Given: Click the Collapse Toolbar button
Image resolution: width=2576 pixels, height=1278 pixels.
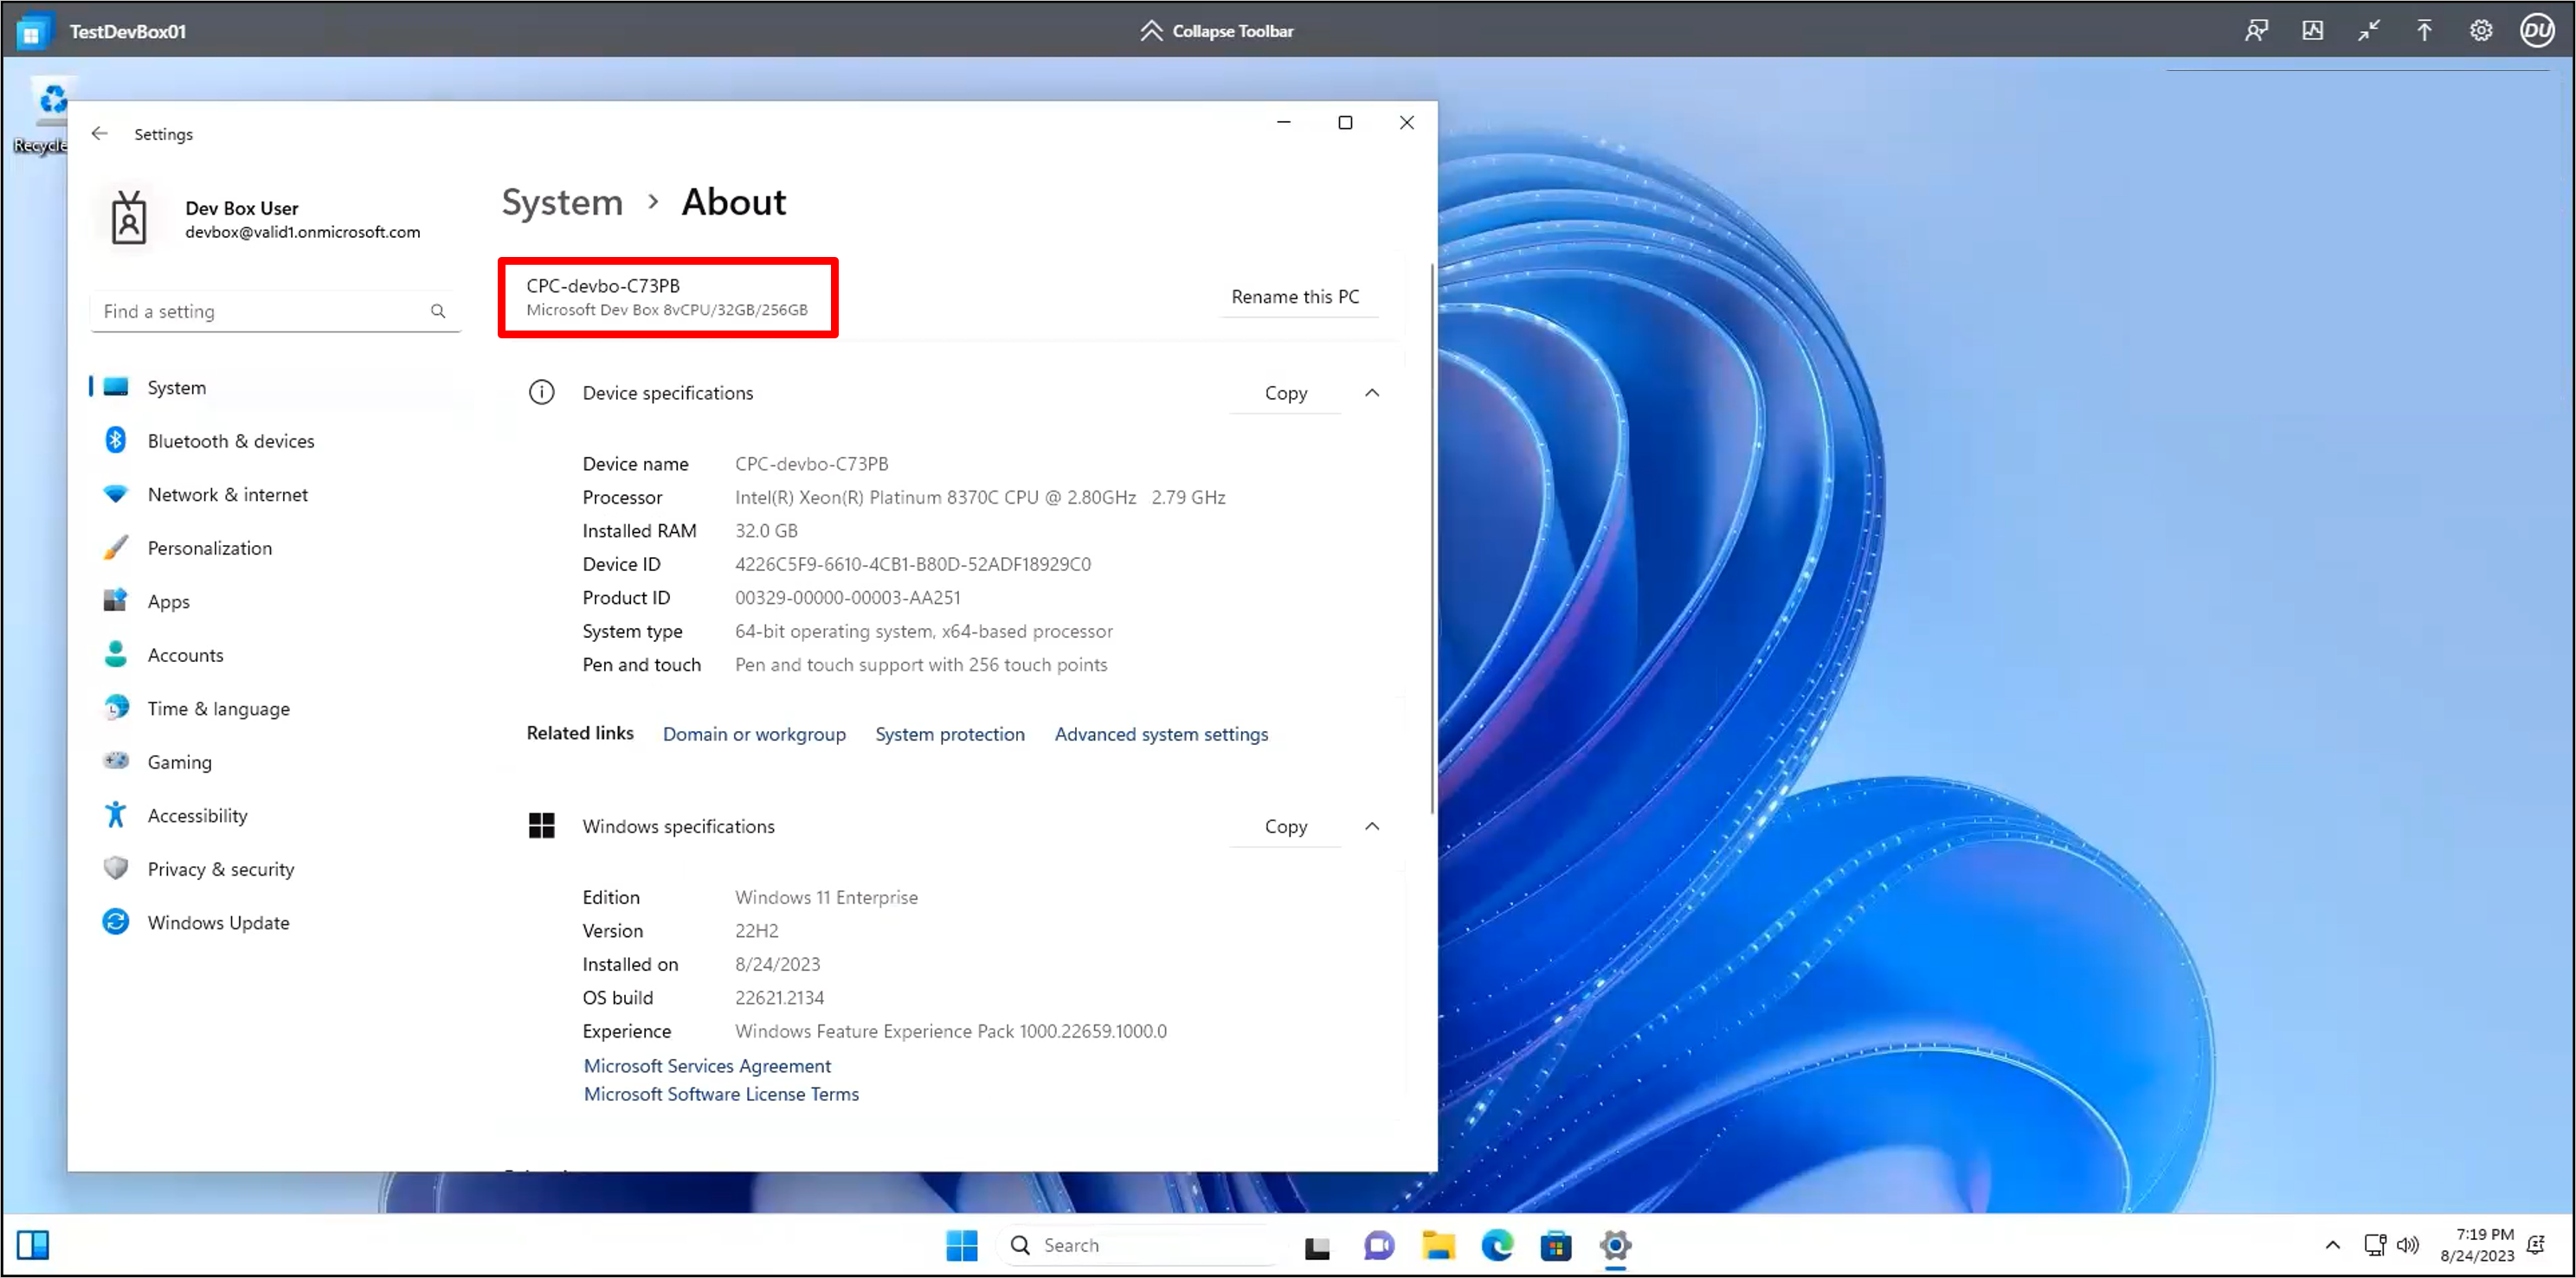Looking at the screenshot, I should (1217, 31).
